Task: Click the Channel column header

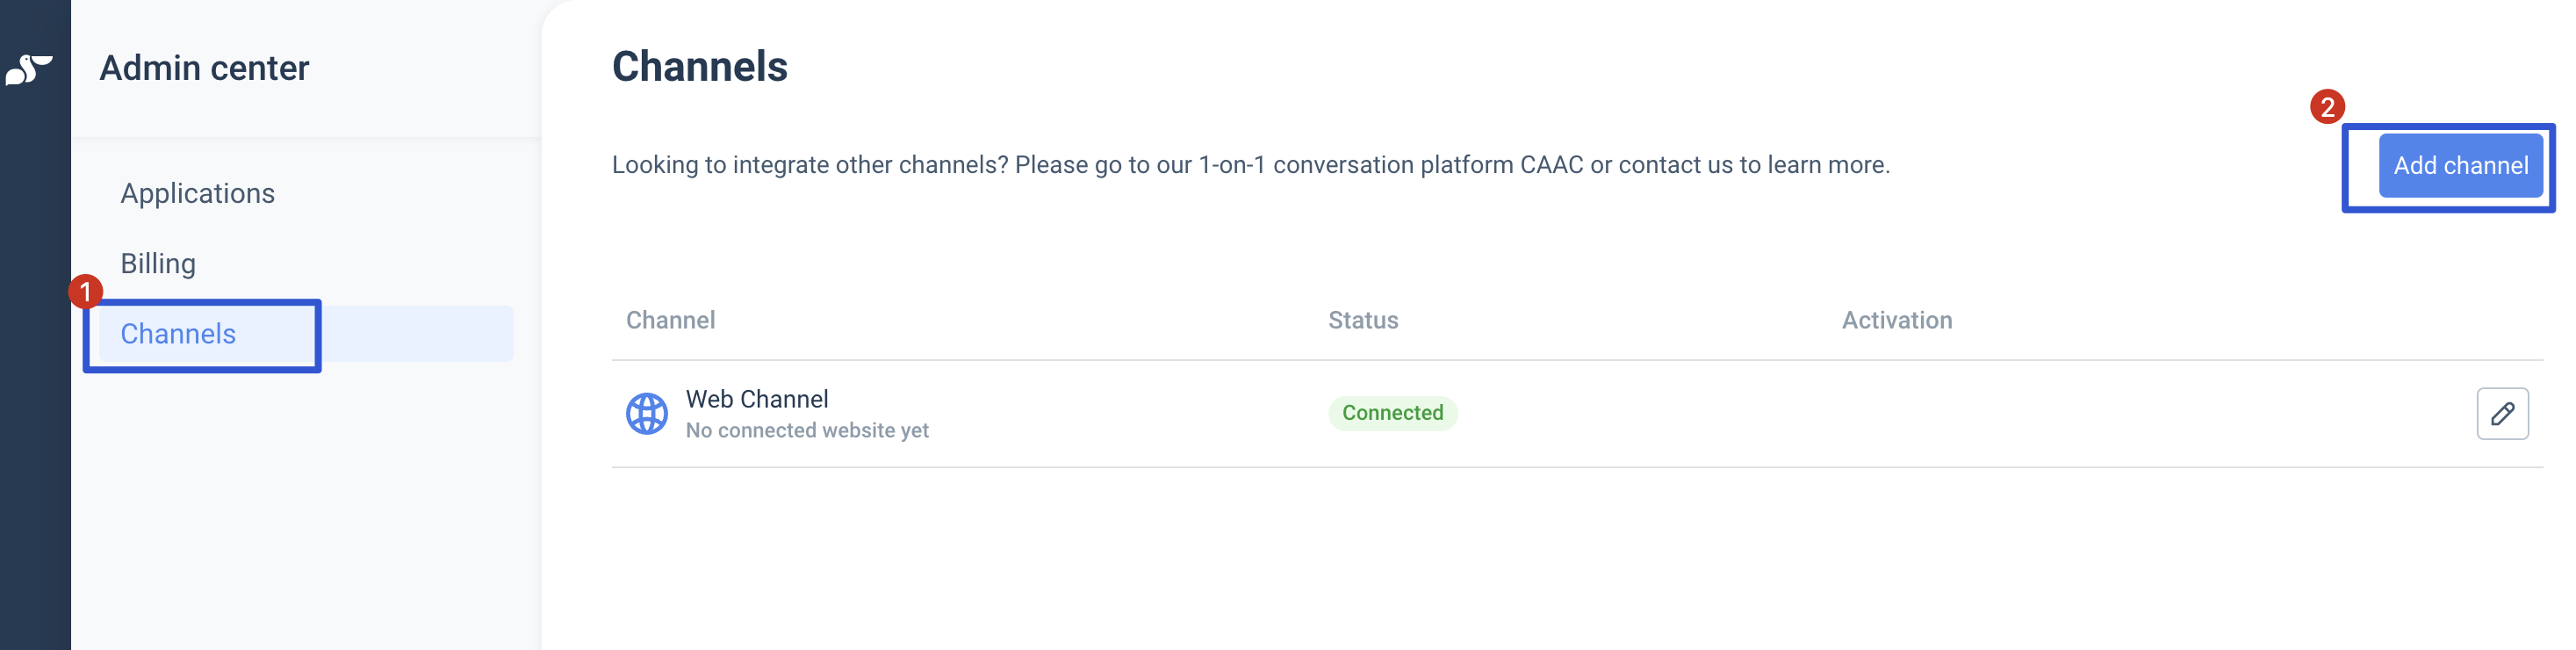Action: tap(670, 320)
